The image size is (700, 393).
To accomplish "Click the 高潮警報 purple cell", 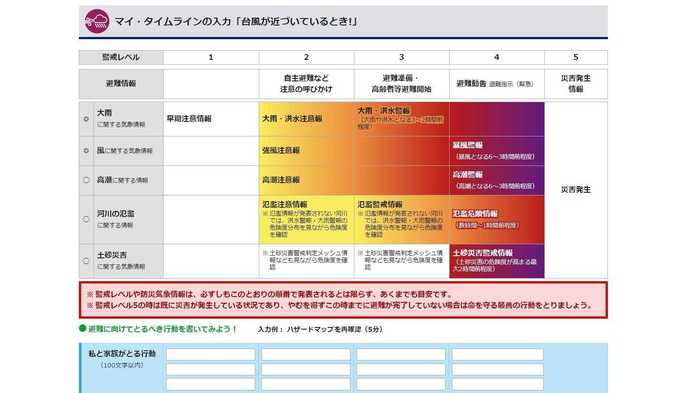I will 497,180.
